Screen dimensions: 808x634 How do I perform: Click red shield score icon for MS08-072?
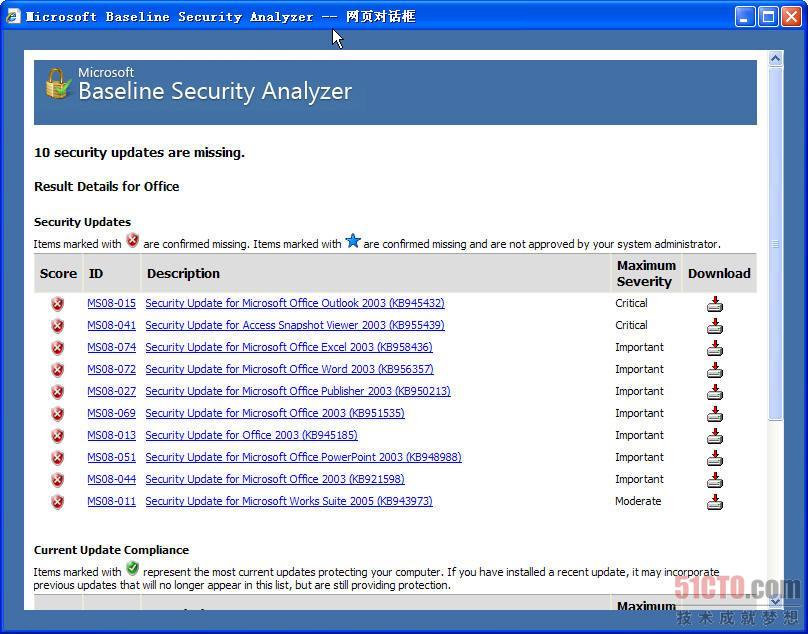pyautogui.click(x=58, y=370)
